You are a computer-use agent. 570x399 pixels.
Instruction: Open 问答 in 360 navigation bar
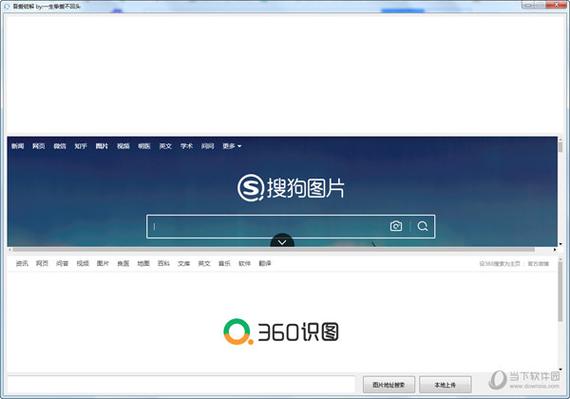62,263
